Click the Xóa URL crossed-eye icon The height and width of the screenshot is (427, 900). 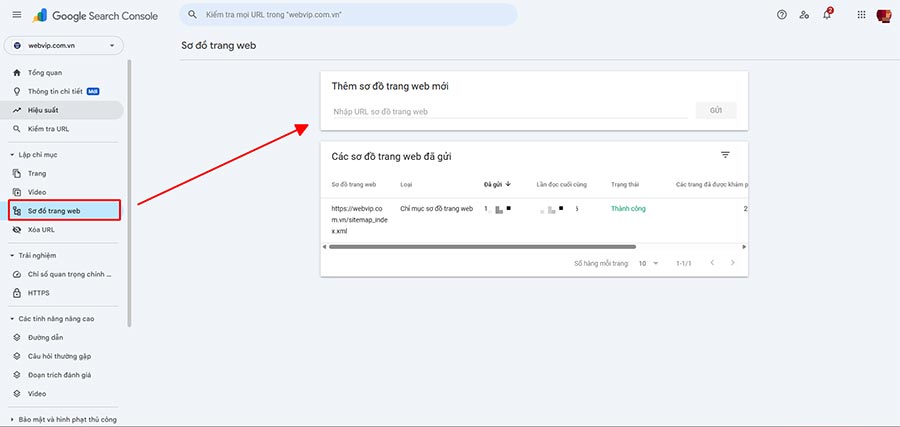17,230
